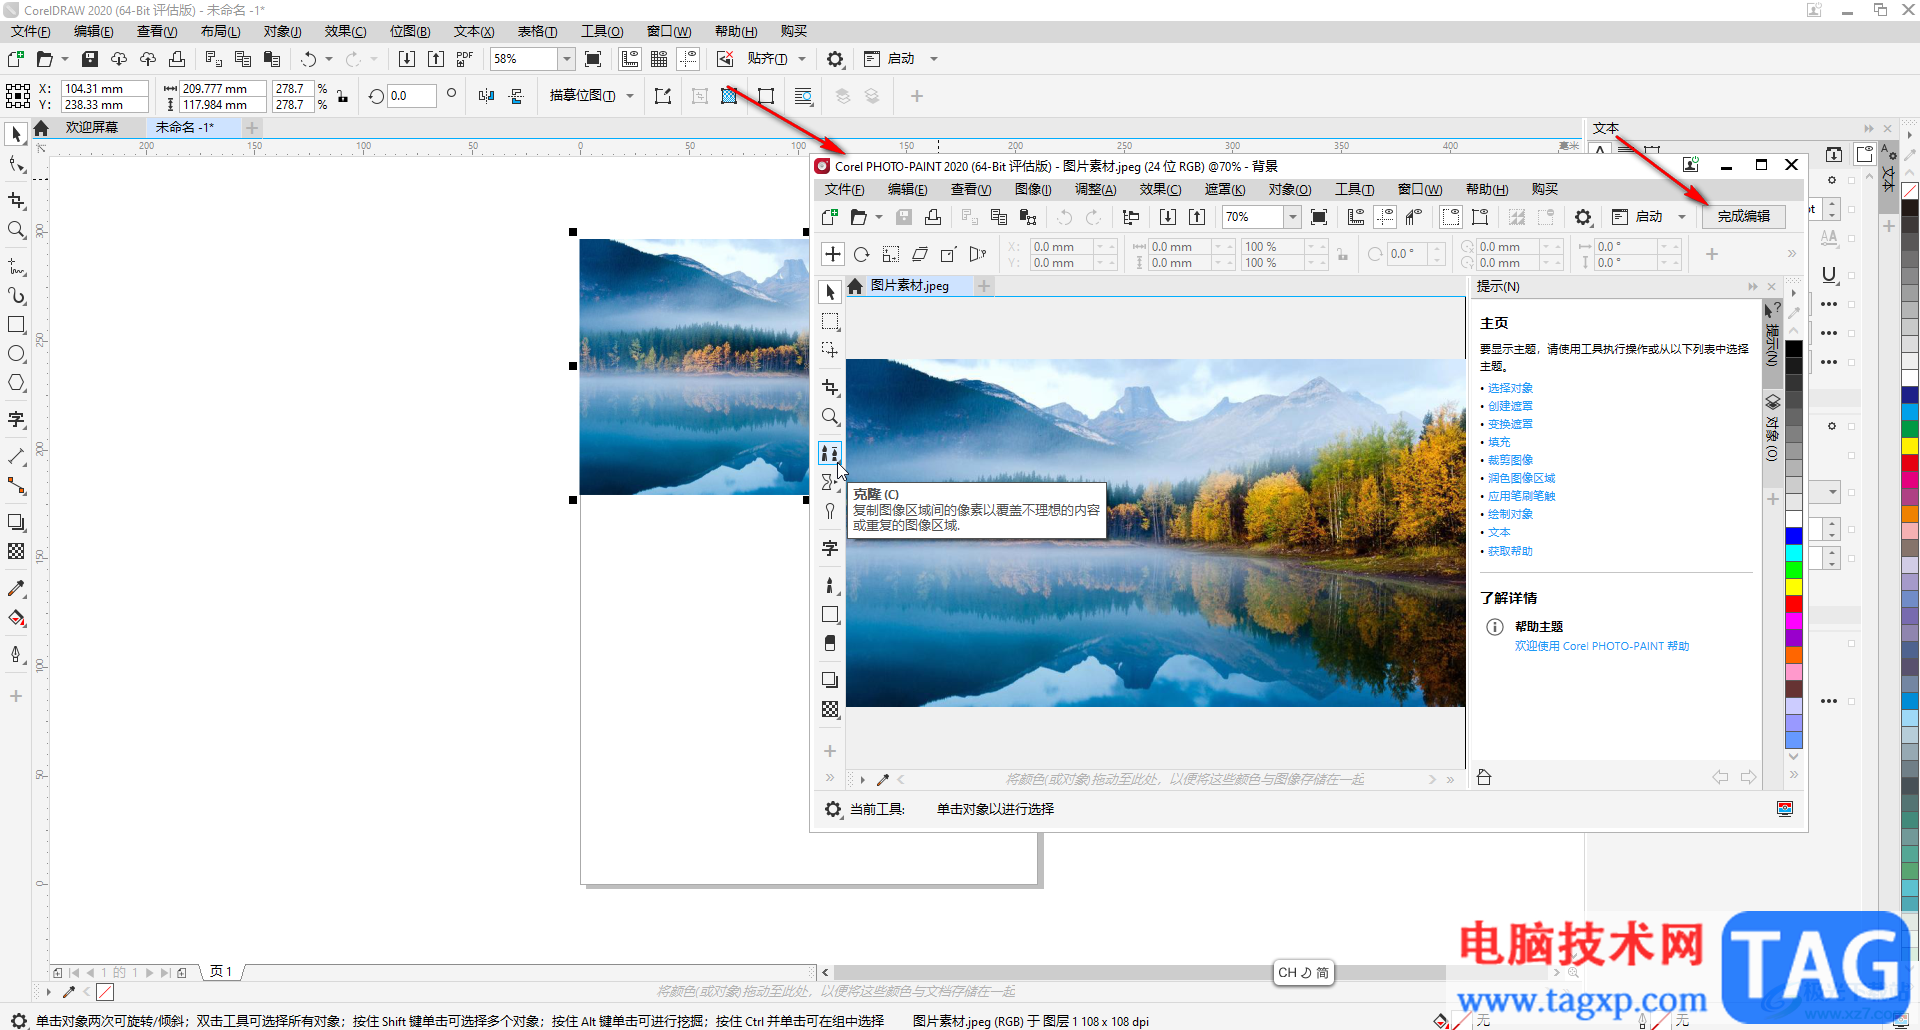Activate the Zoom tool in PHOTO-PAINT toolbox
The width and height of the screenshot is (1920, 1030).
[830, 416]
